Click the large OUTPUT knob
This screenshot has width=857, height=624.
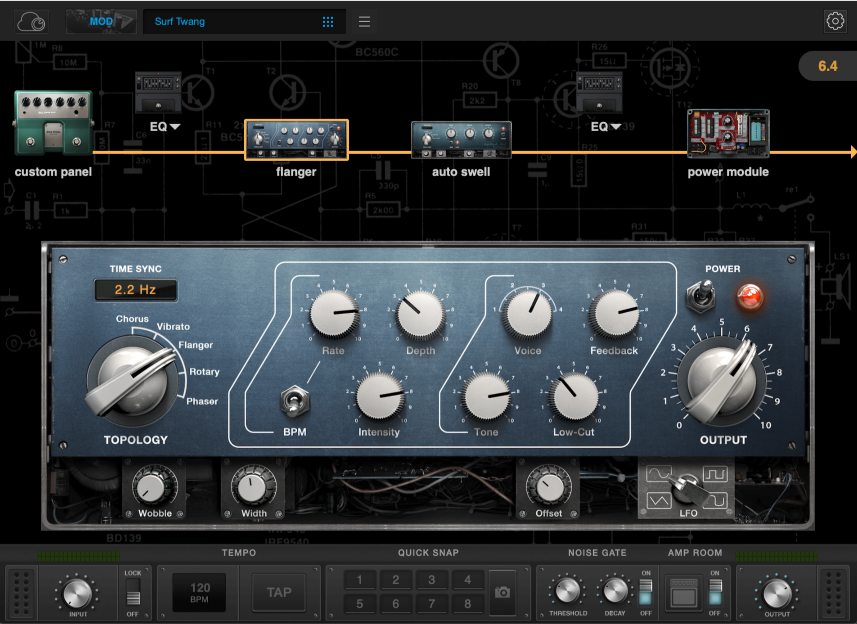coord(722,381)
